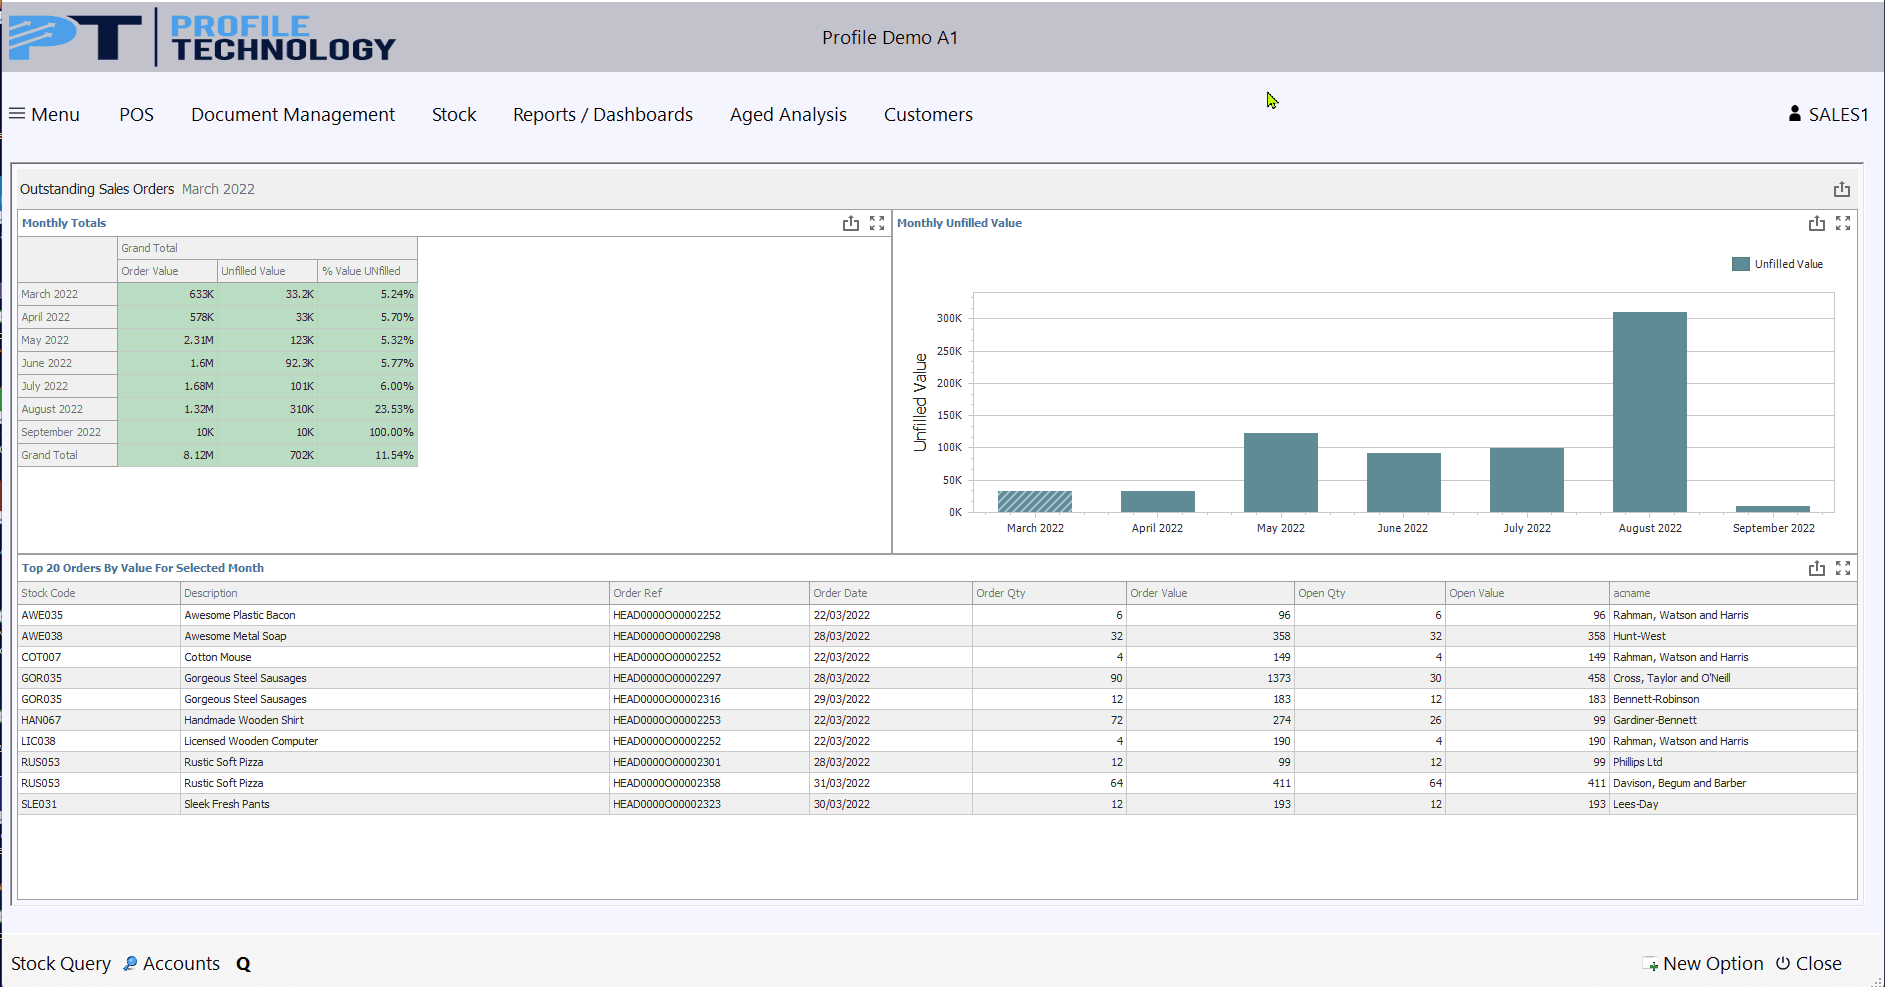The height and width of the screenshot is (987, 1885).
Task: Click the Stock Query link
Action: coord(61,964)
